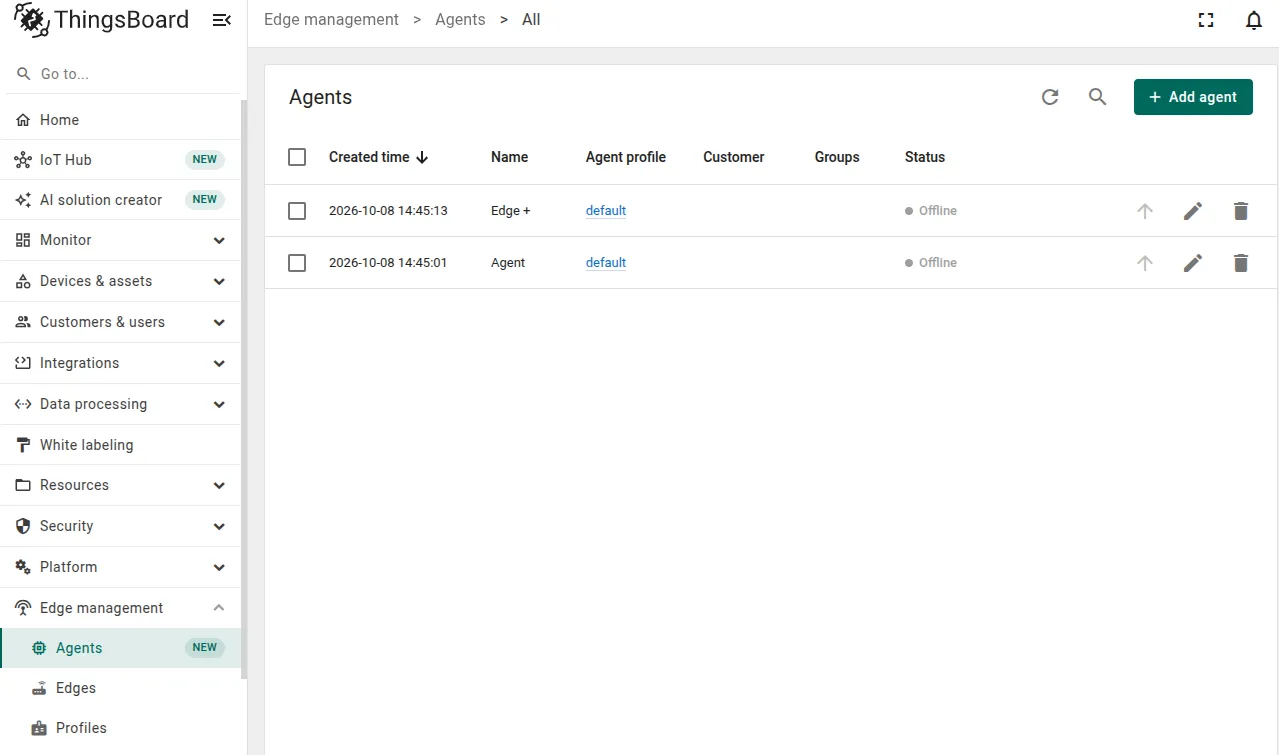Click the ThingsBoard logo
1279x755 pixels.
(101, 20)
